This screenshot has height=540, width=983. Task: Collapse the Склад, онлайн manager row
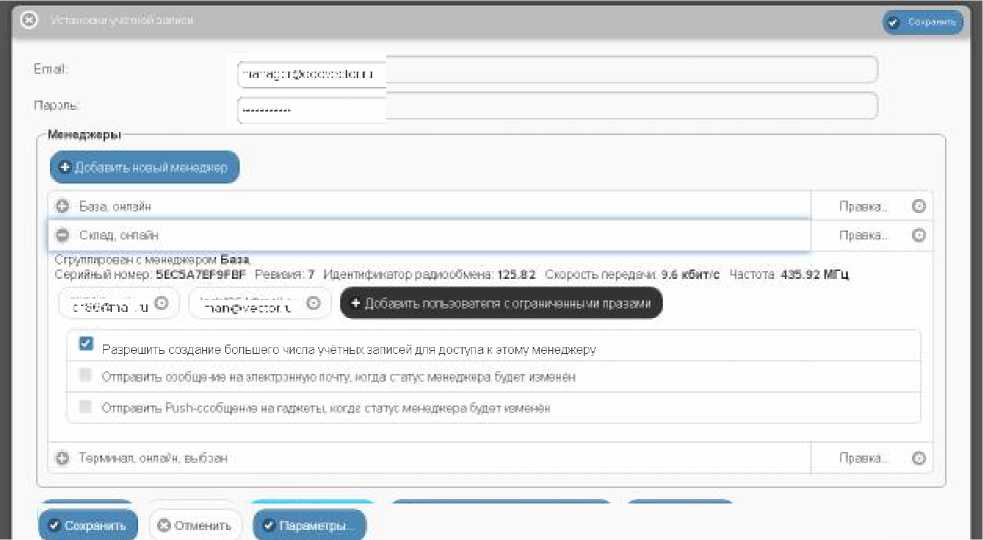(62, 235)
